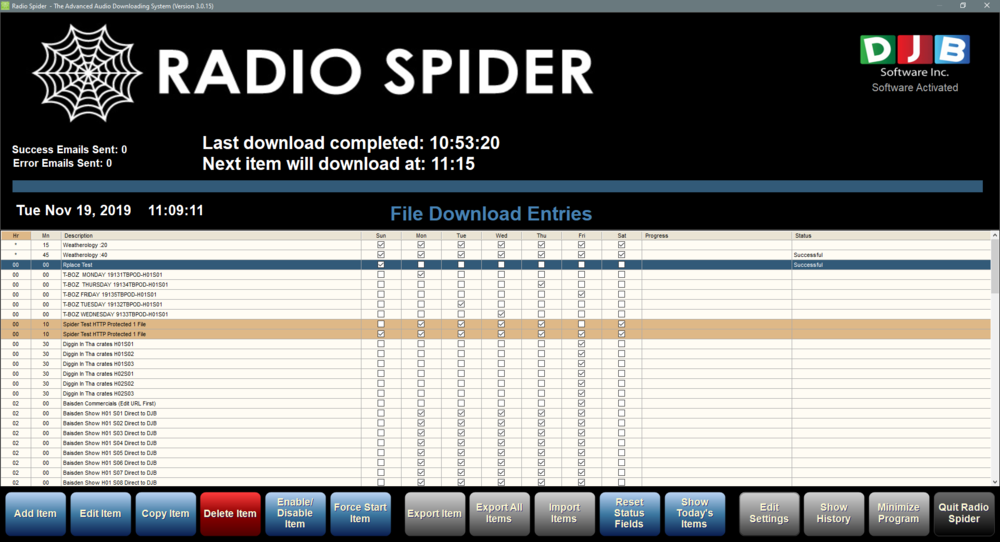Click the entries list vertical scrollbar down arrow
This screenshot has height=542, width=1000.
[x=994, y=481]
